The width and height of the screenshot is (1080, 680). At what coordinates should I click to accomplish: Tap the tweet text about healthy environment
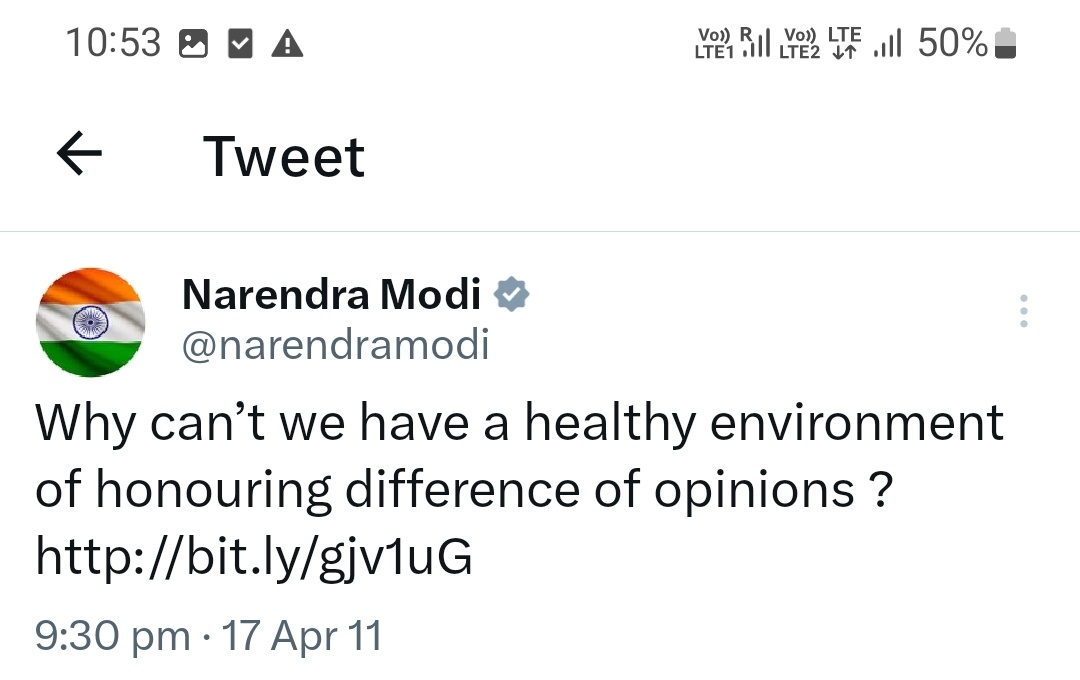coord(520,456)
